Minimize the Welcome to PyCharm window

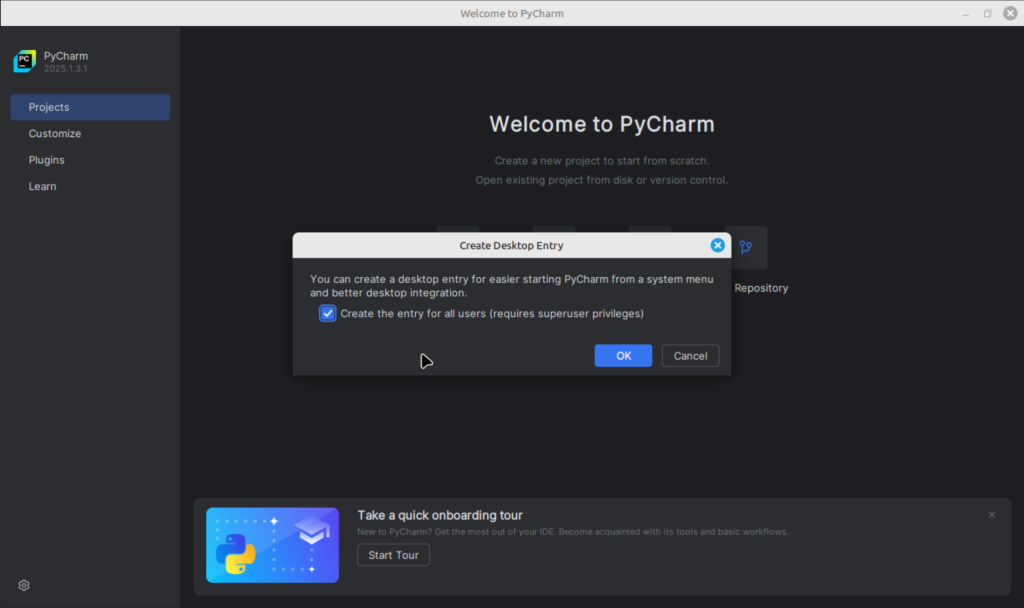coord(964,13)
